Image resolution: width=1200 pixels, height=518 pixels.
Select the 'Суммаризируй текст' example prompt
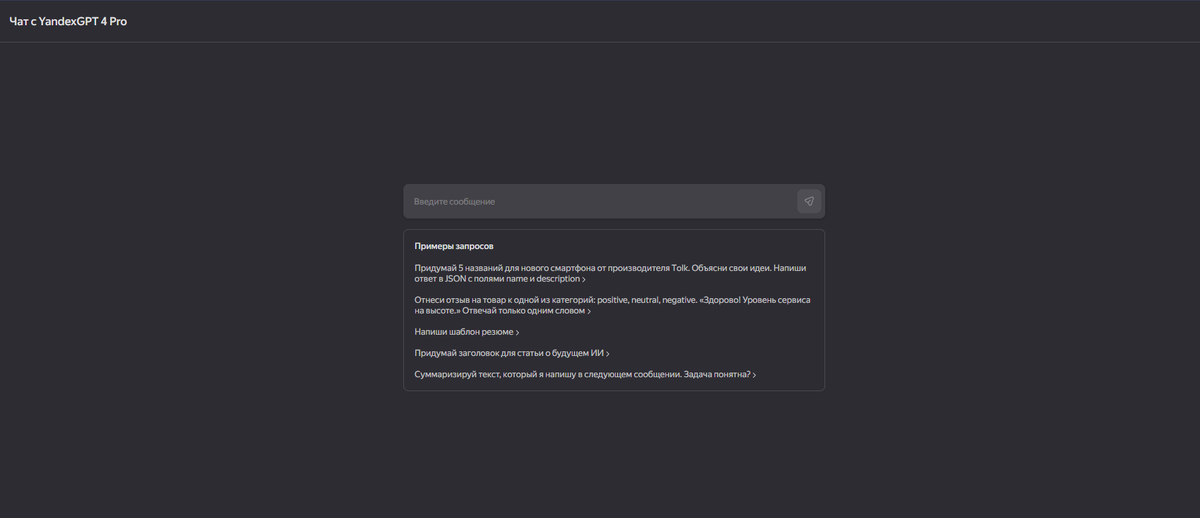point(585,374)
